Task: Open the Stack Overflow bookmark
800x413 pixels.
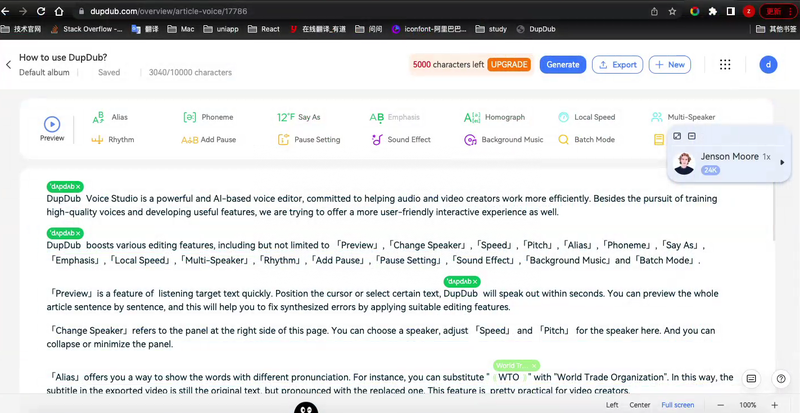Action: 87,29
